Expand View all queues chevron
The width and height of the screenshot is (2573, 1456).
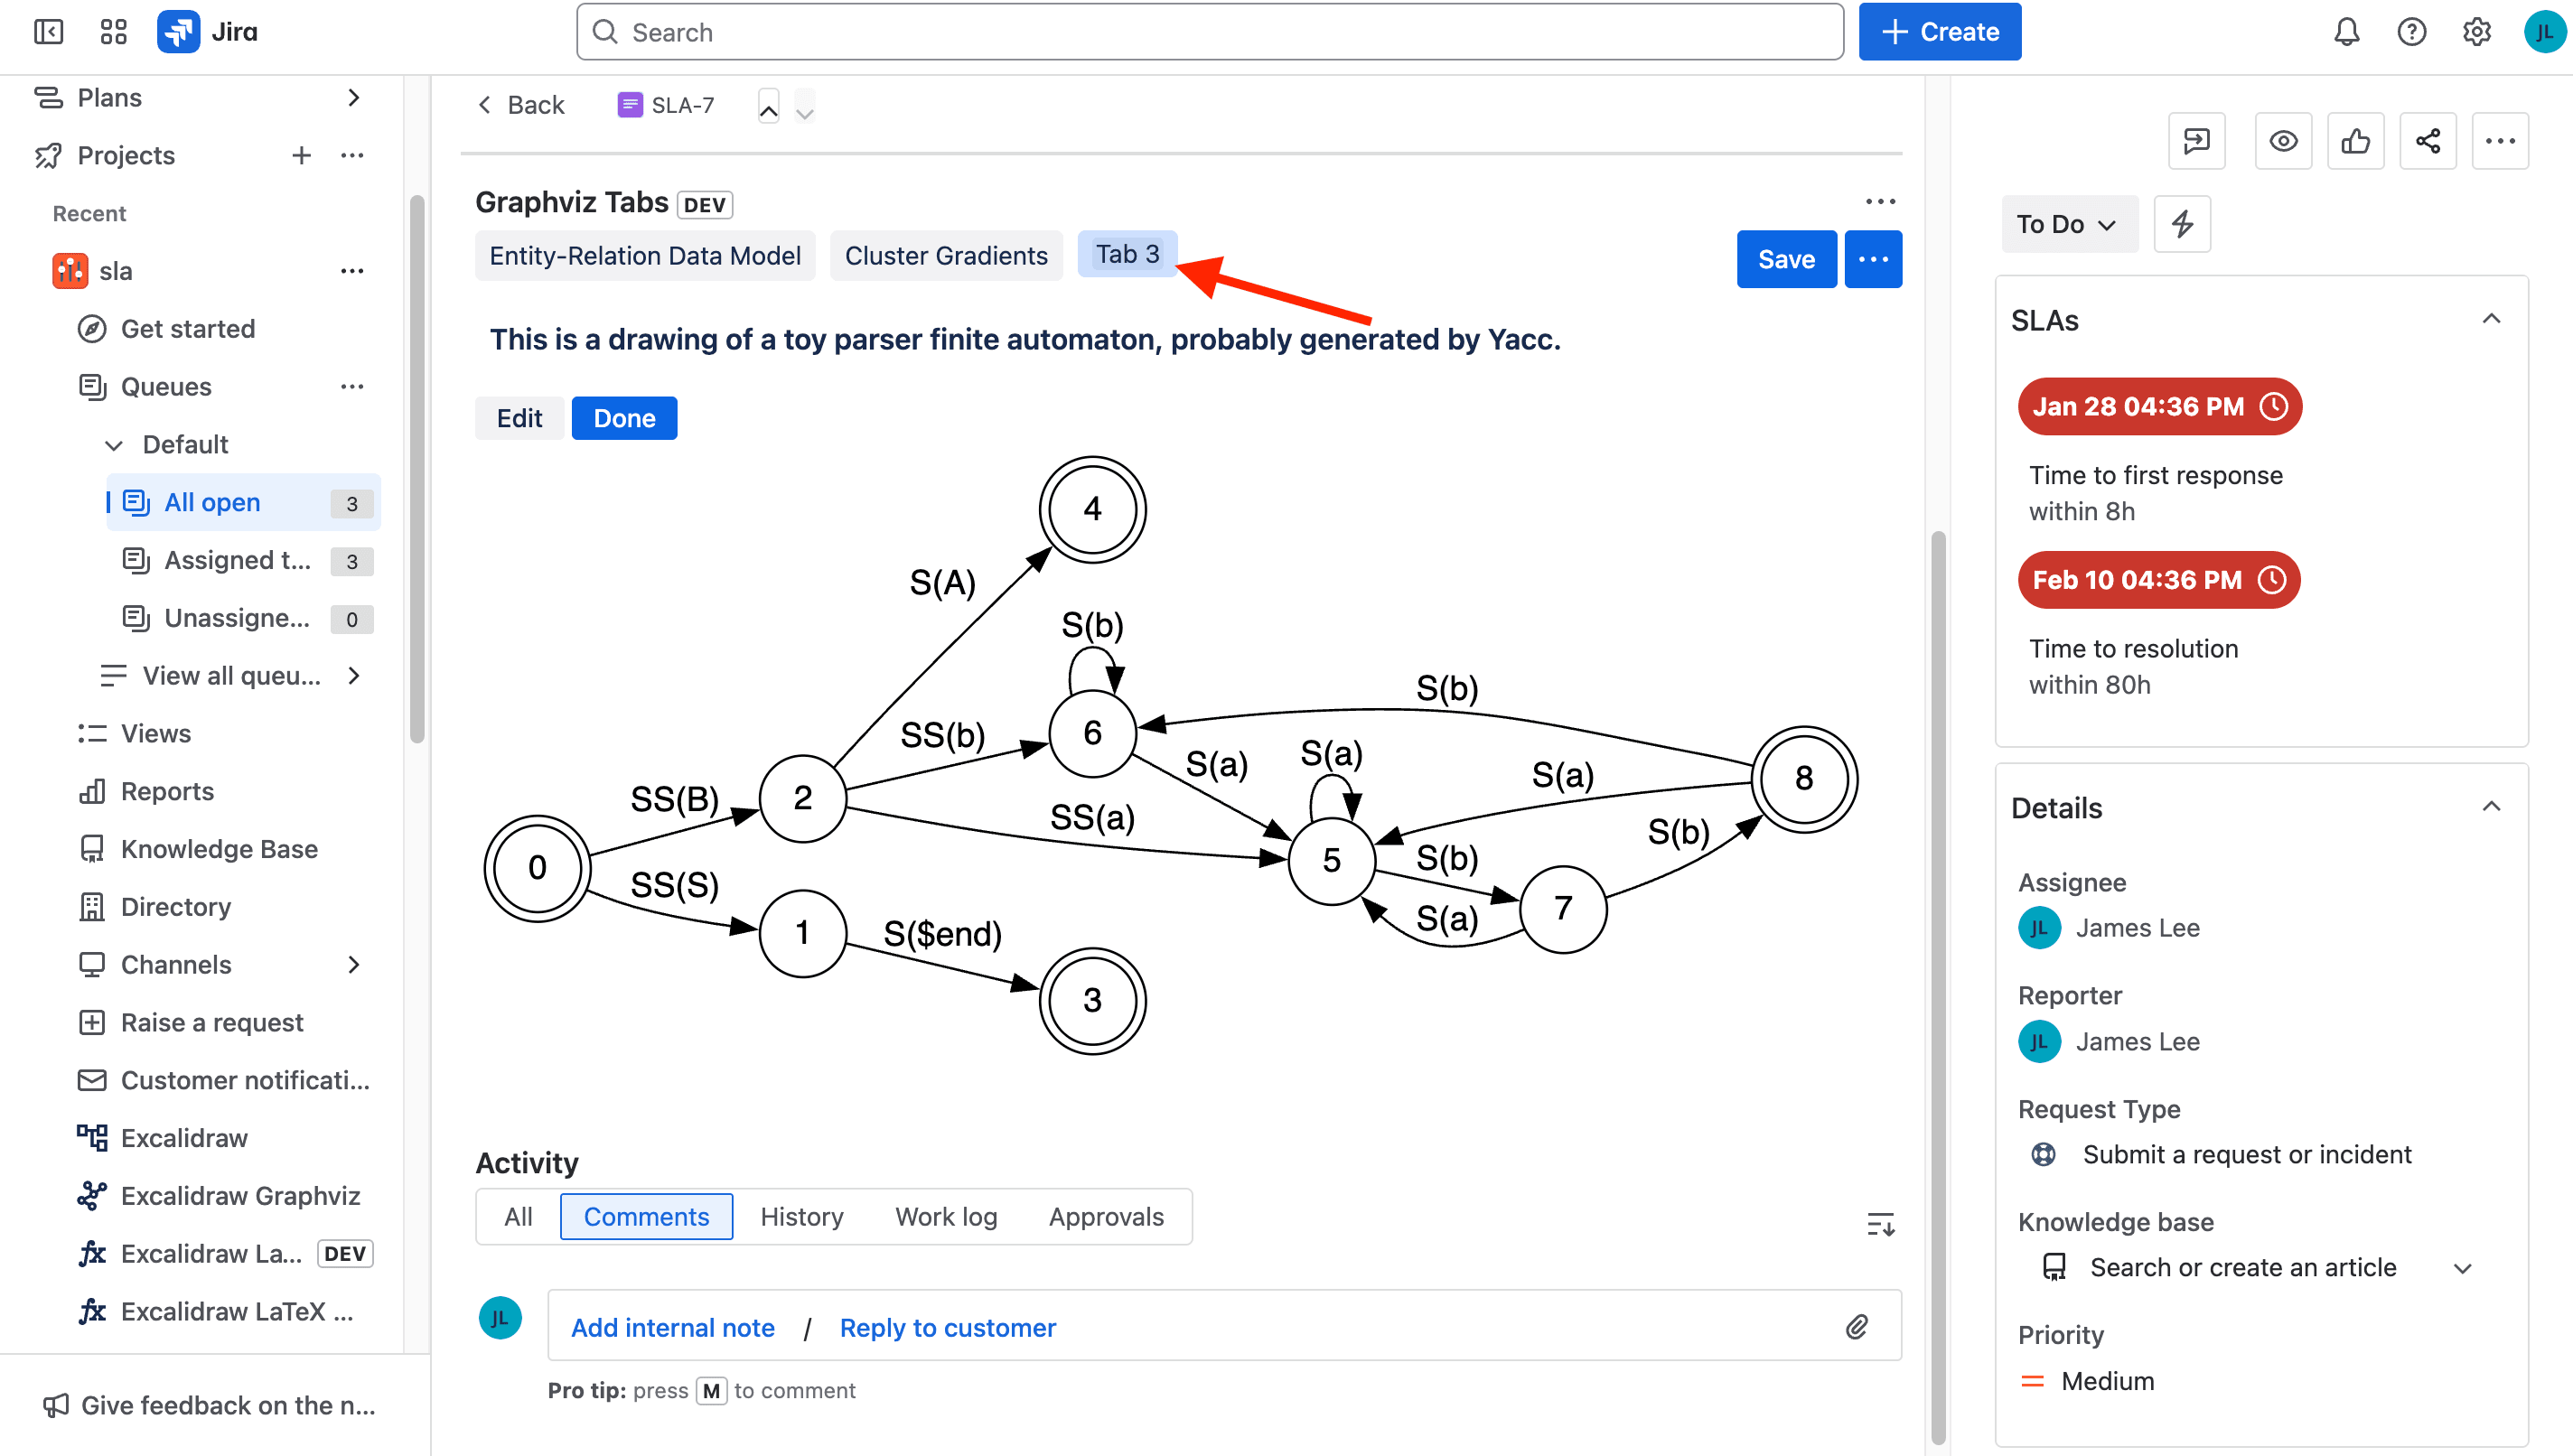coord(353,676)
